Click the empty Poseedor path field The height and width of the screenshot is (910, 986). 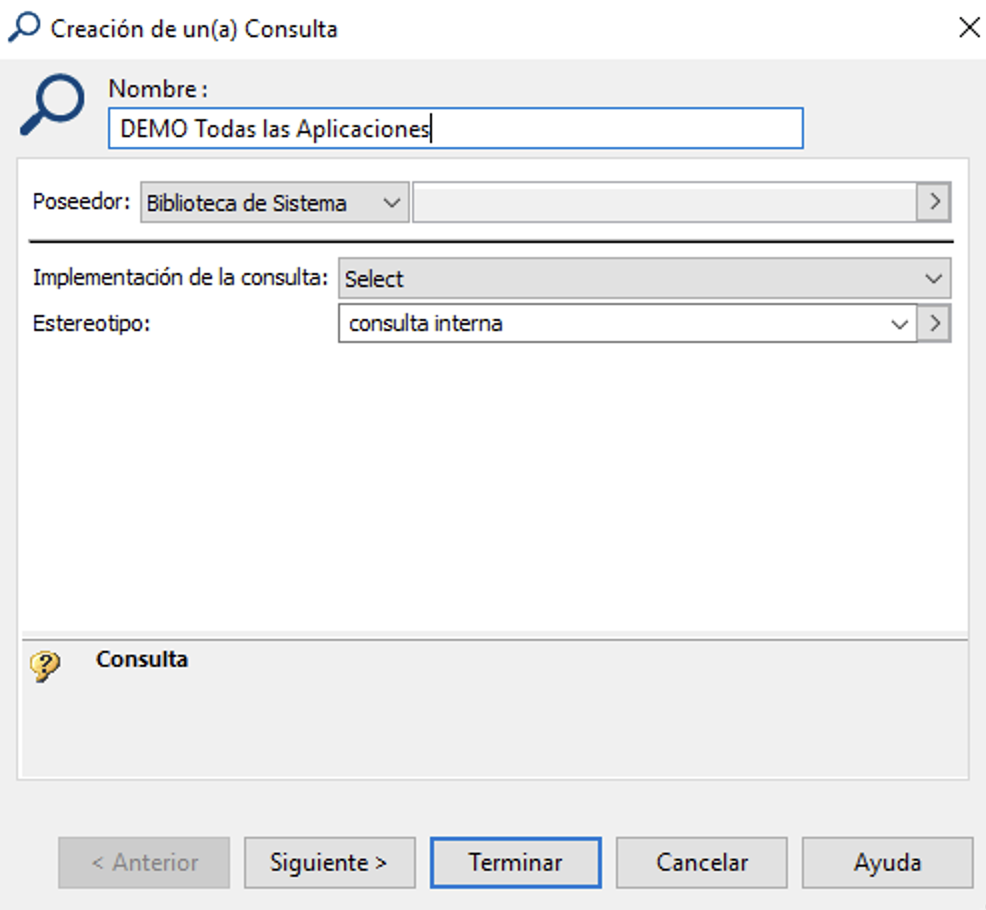coord(665,202)
